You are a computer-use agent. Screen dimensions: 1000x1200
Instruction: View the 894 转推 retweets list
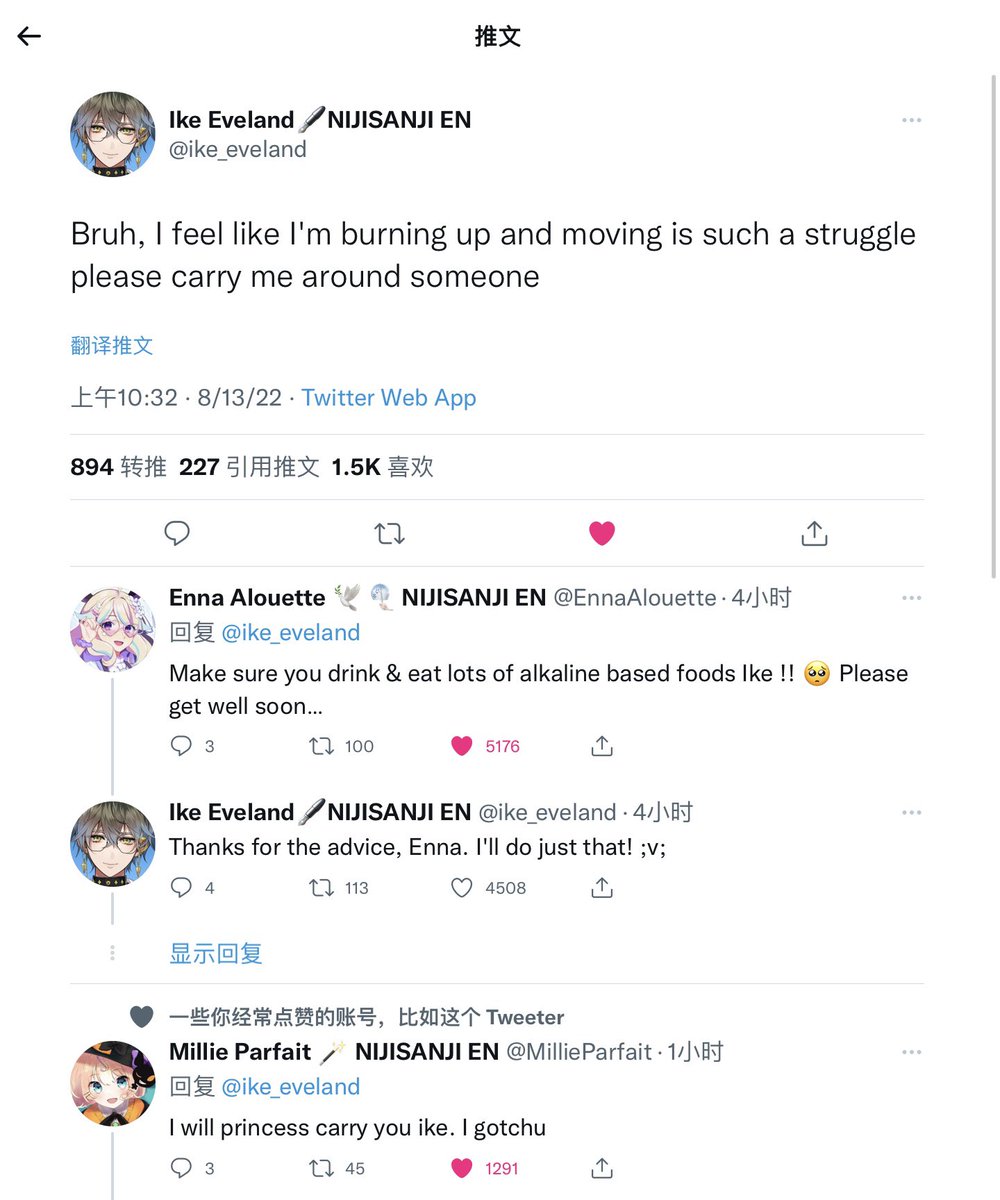118,467
